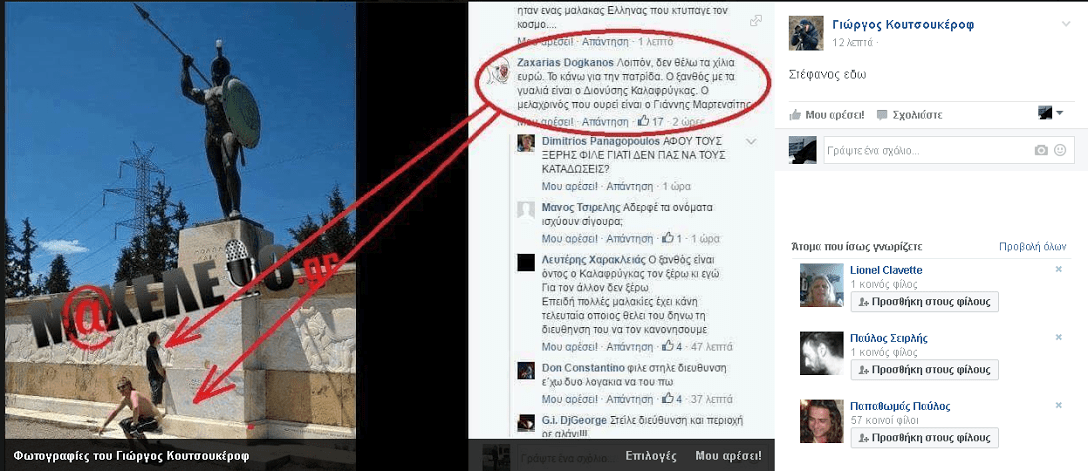
Task: Open Επιλογές menu below the photo
Action: (x=650, y=456)
